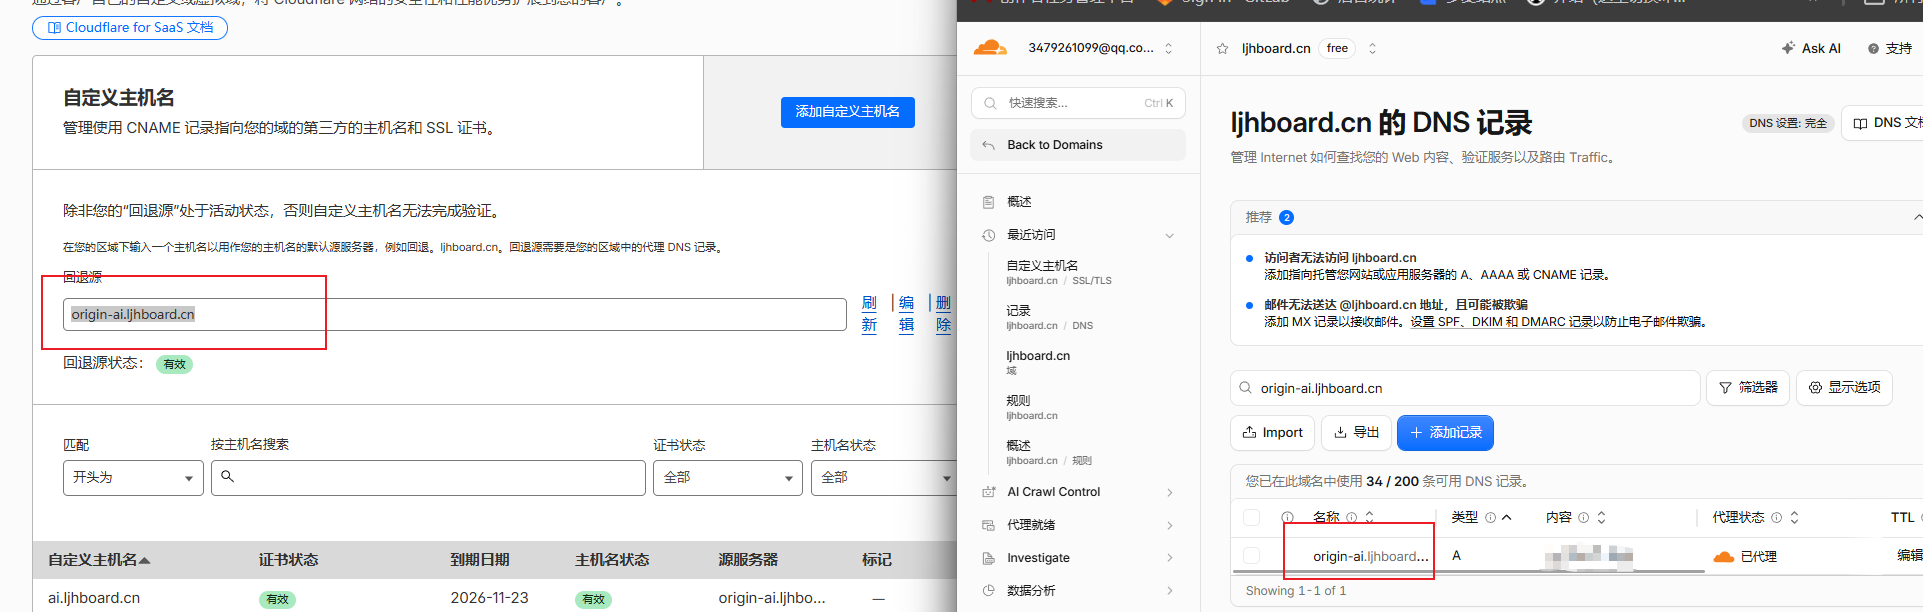Click the Import DNS records button
The image size is (1923, 612).
[x=1272, y=432]
